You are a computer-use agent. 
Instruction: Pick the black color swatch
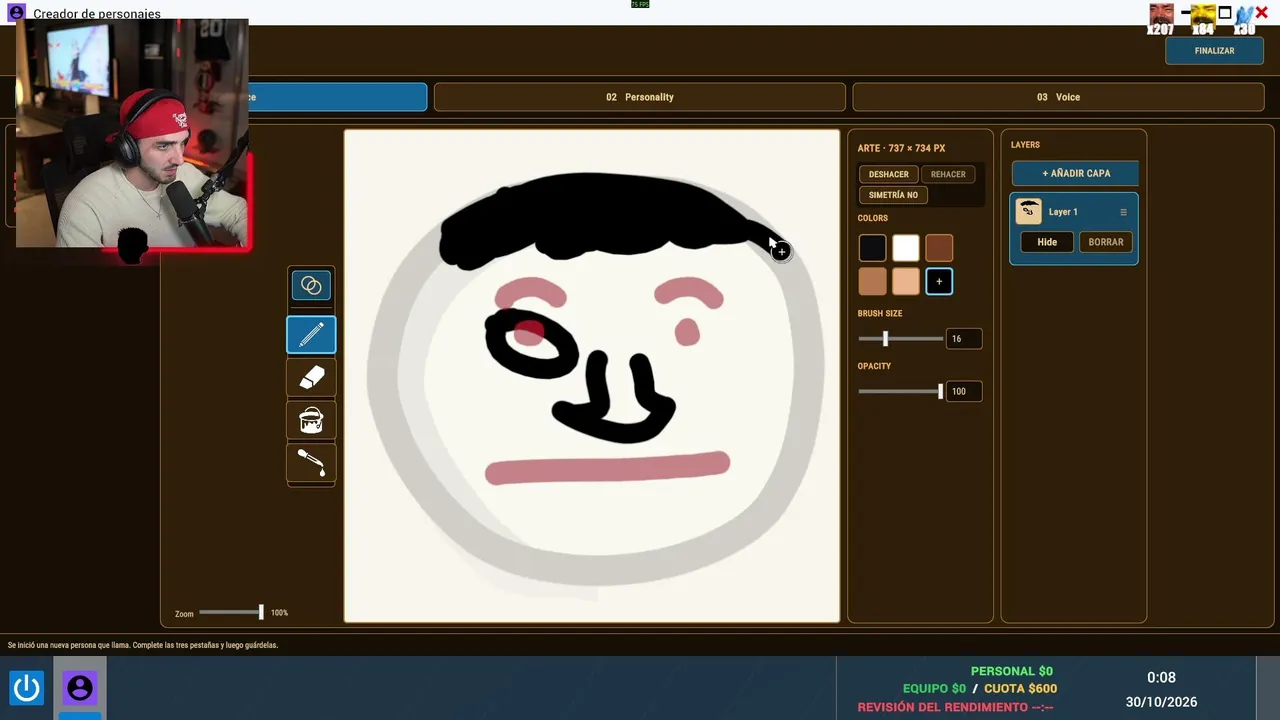(x=872, y=248)
